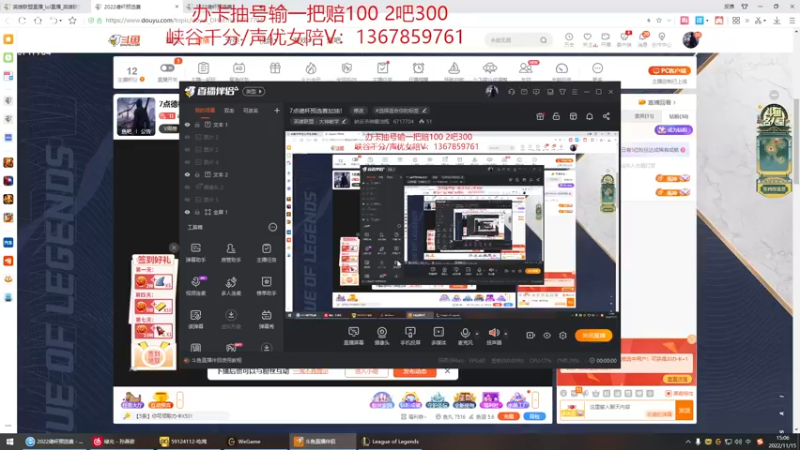Click the gift box icon above preview
The image size is (800, 450).
540,116
